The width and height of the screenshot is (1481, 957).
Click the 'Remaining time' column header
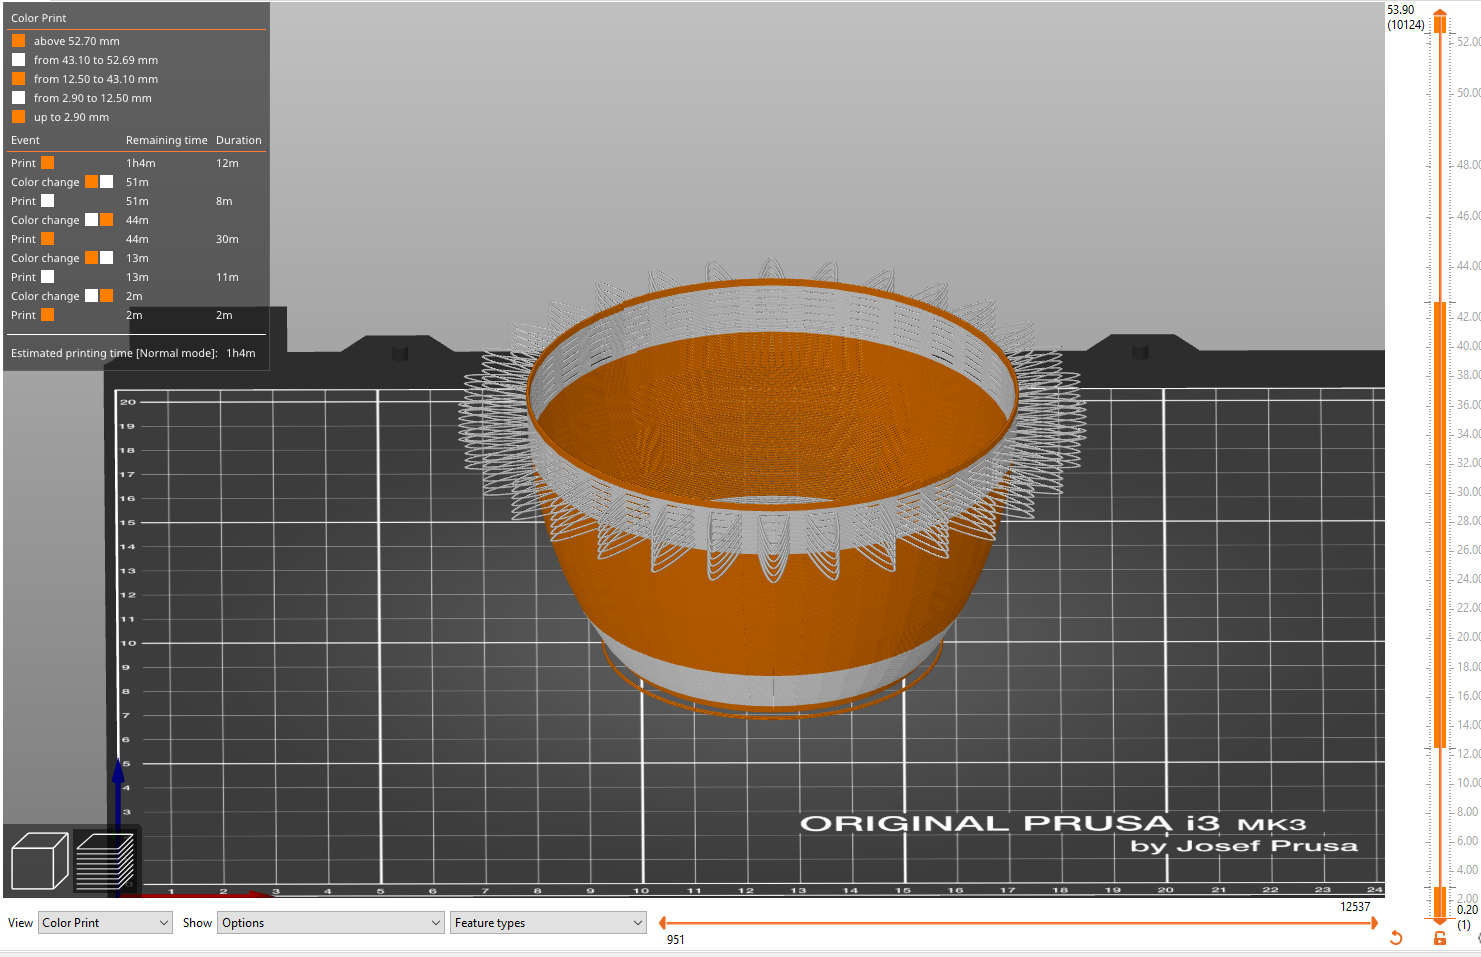click(167, 140)
